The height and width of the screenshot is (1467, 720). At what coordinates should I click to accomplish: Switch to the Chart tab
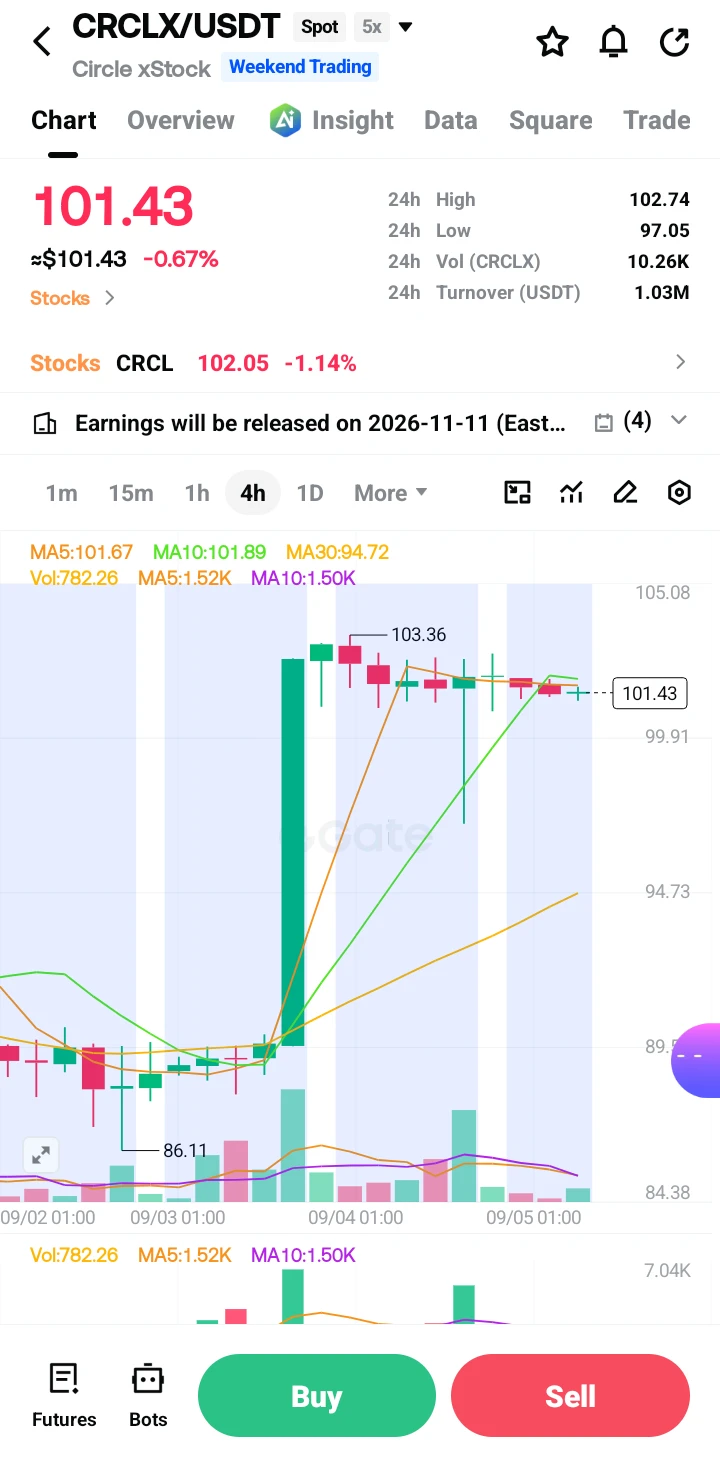point(64,120)
